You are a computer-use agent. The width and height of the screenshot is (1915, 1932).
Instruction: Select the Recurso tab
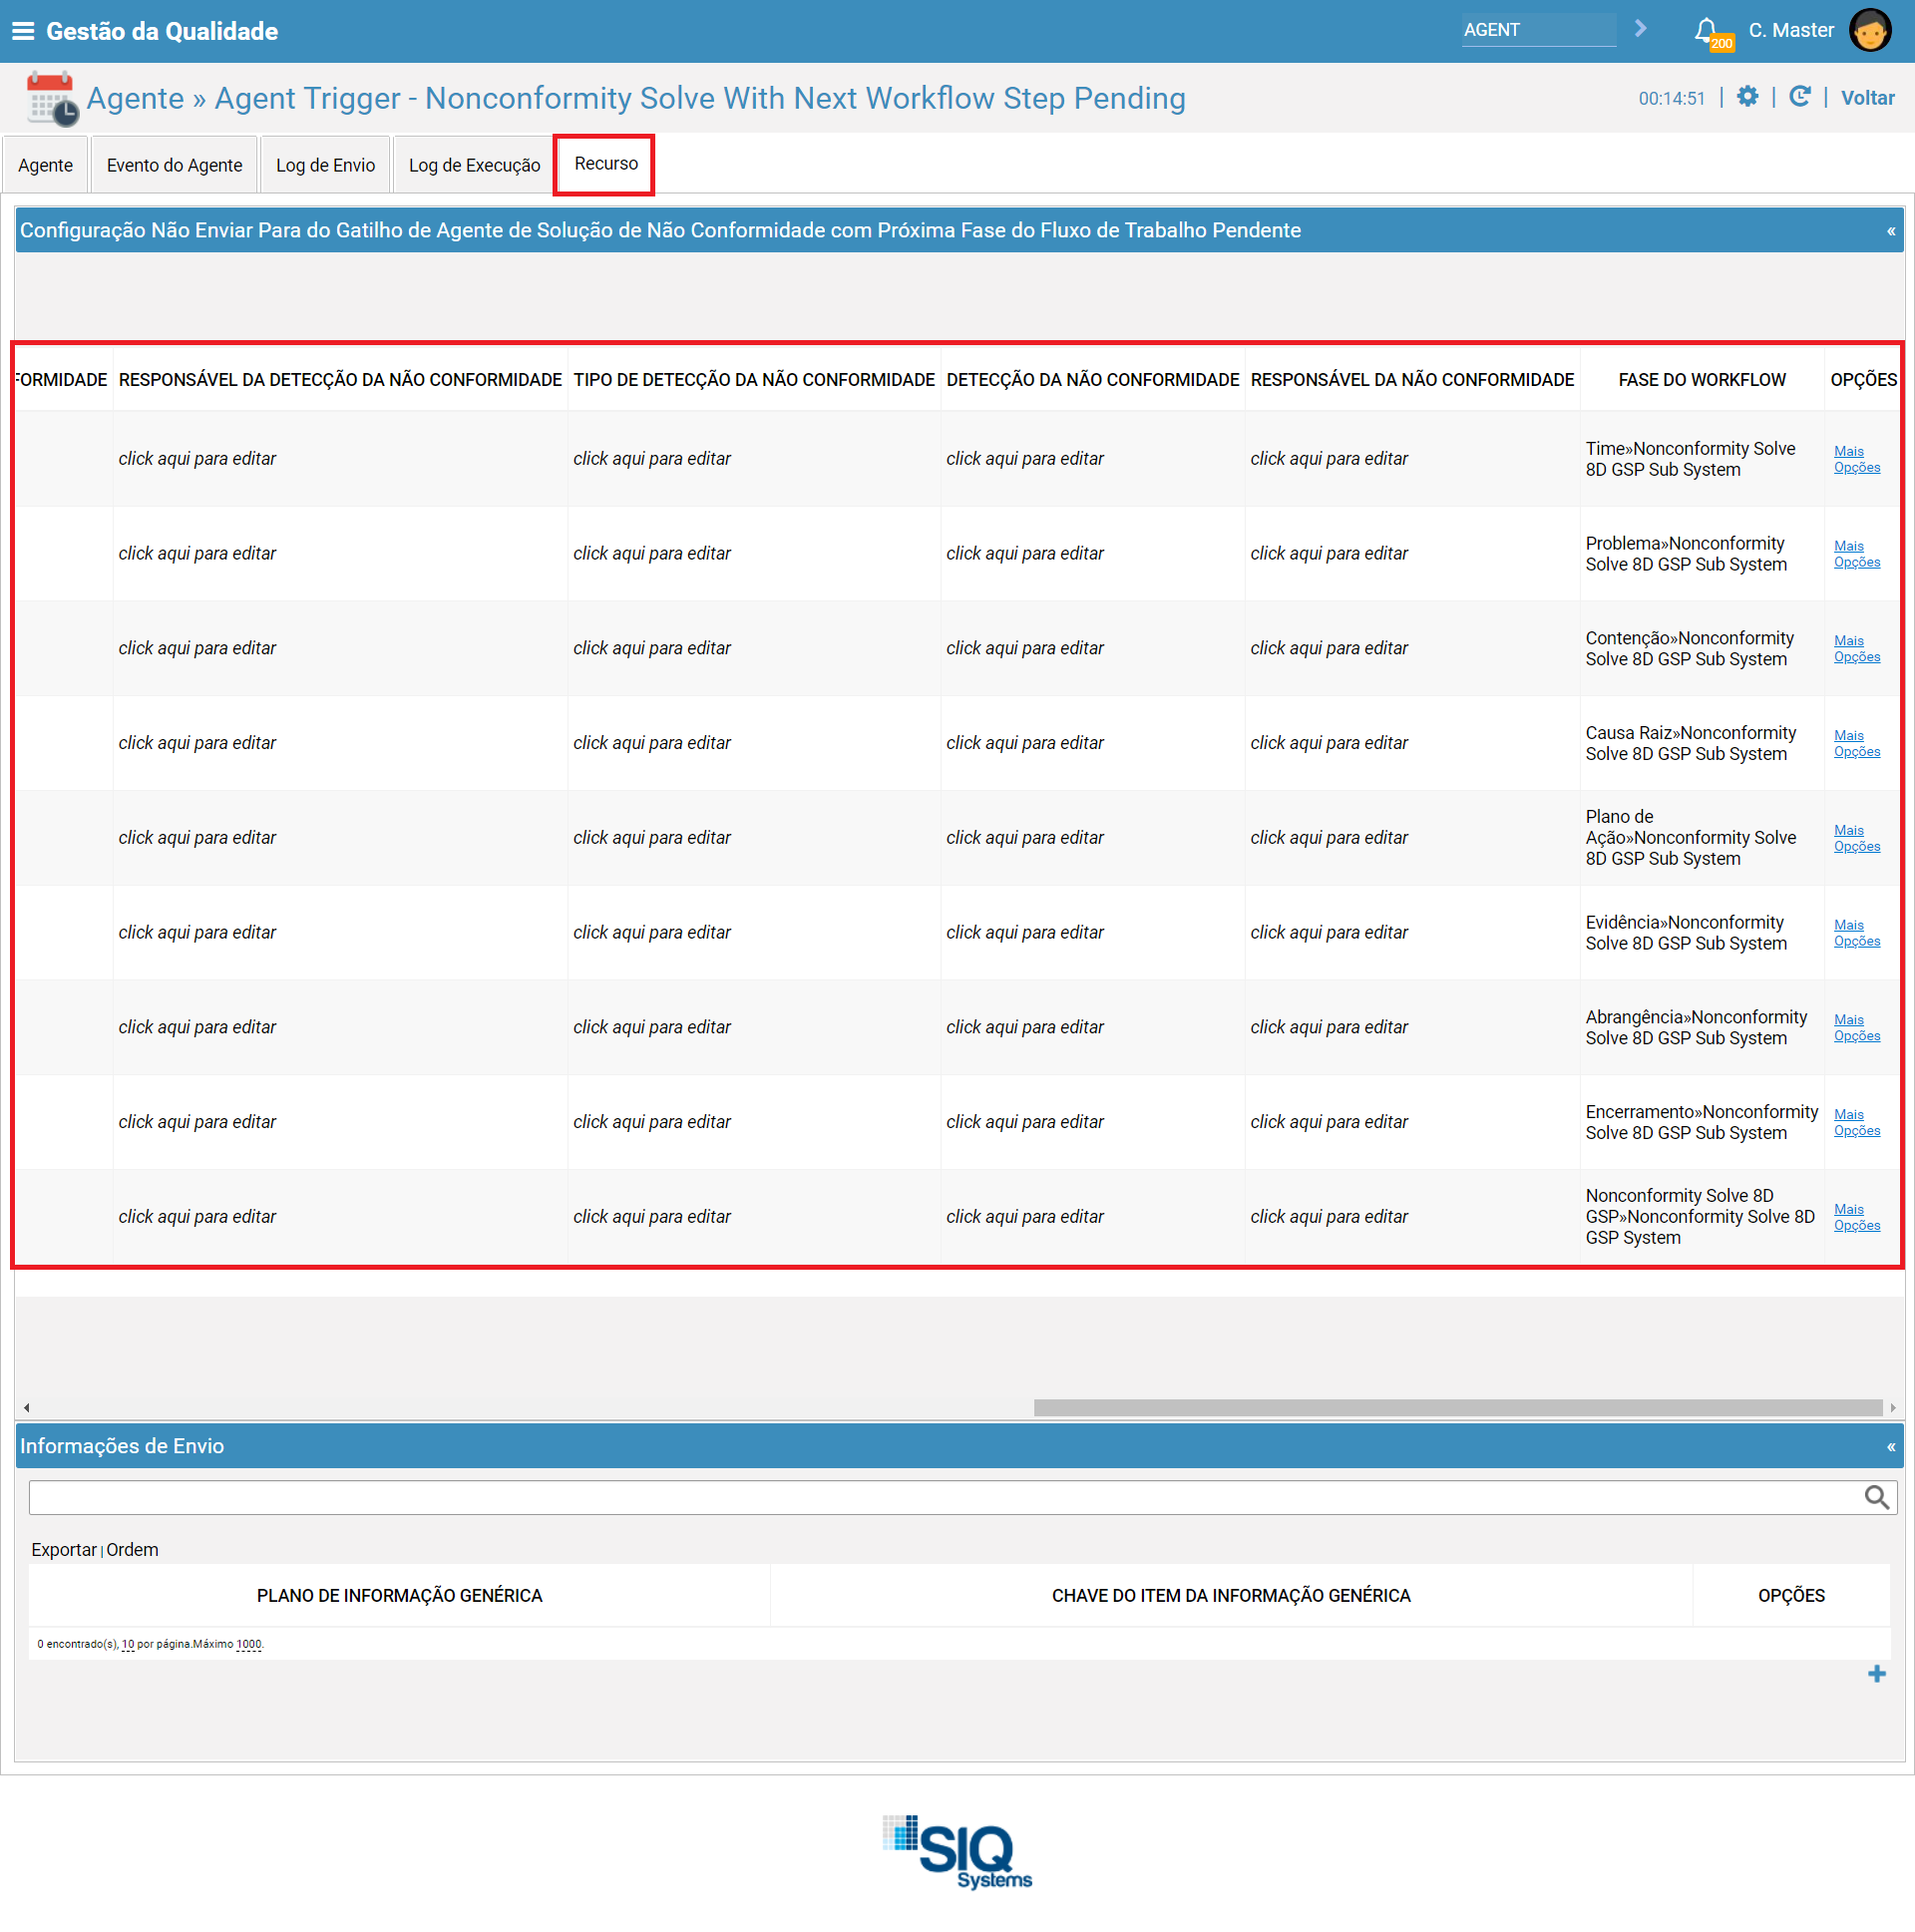click(605, 164)
